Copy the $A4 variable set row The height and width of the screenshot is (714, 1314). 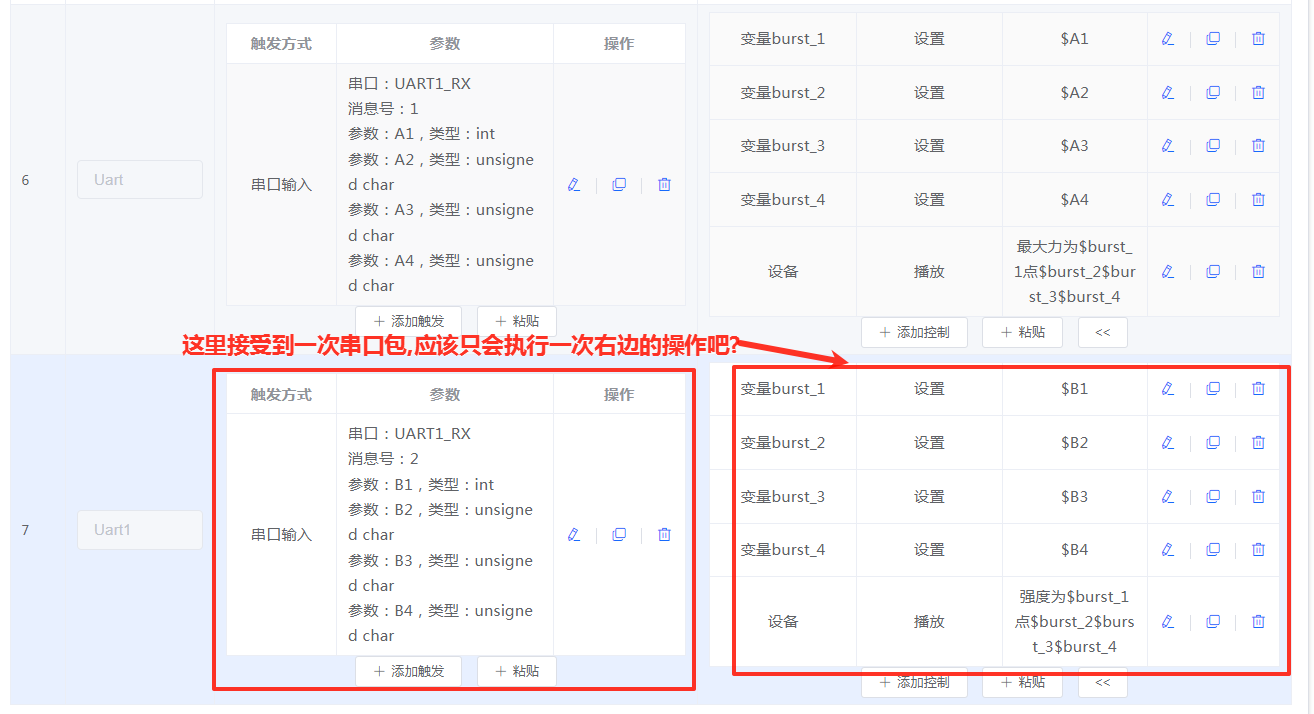[x=1213, y=199]
